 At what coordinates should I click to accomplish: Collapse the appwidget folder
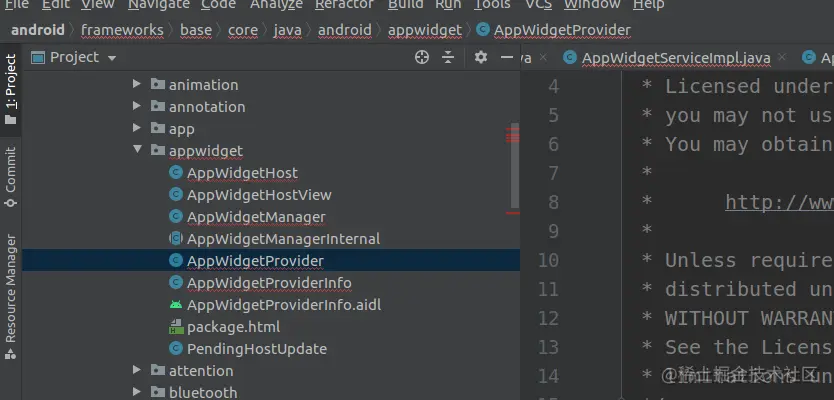(137, 150)
